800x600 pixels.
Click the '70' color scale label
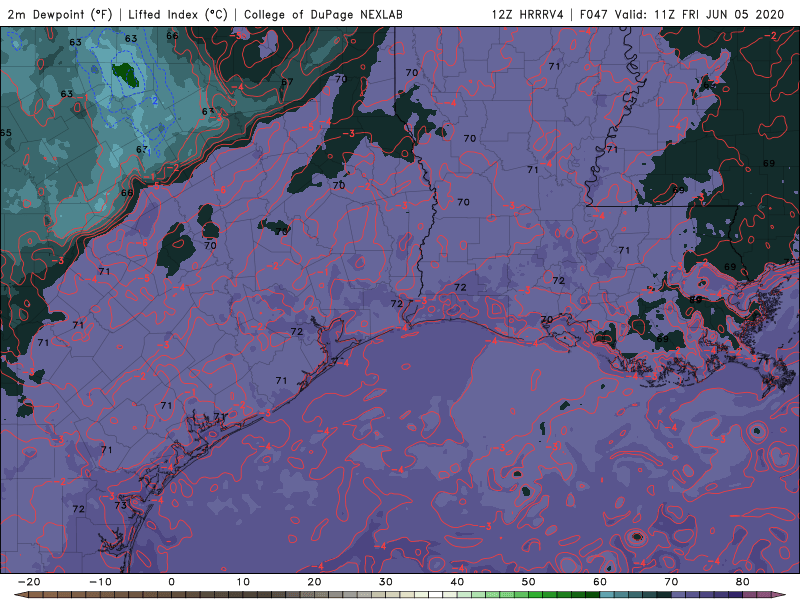coord(671,582)
